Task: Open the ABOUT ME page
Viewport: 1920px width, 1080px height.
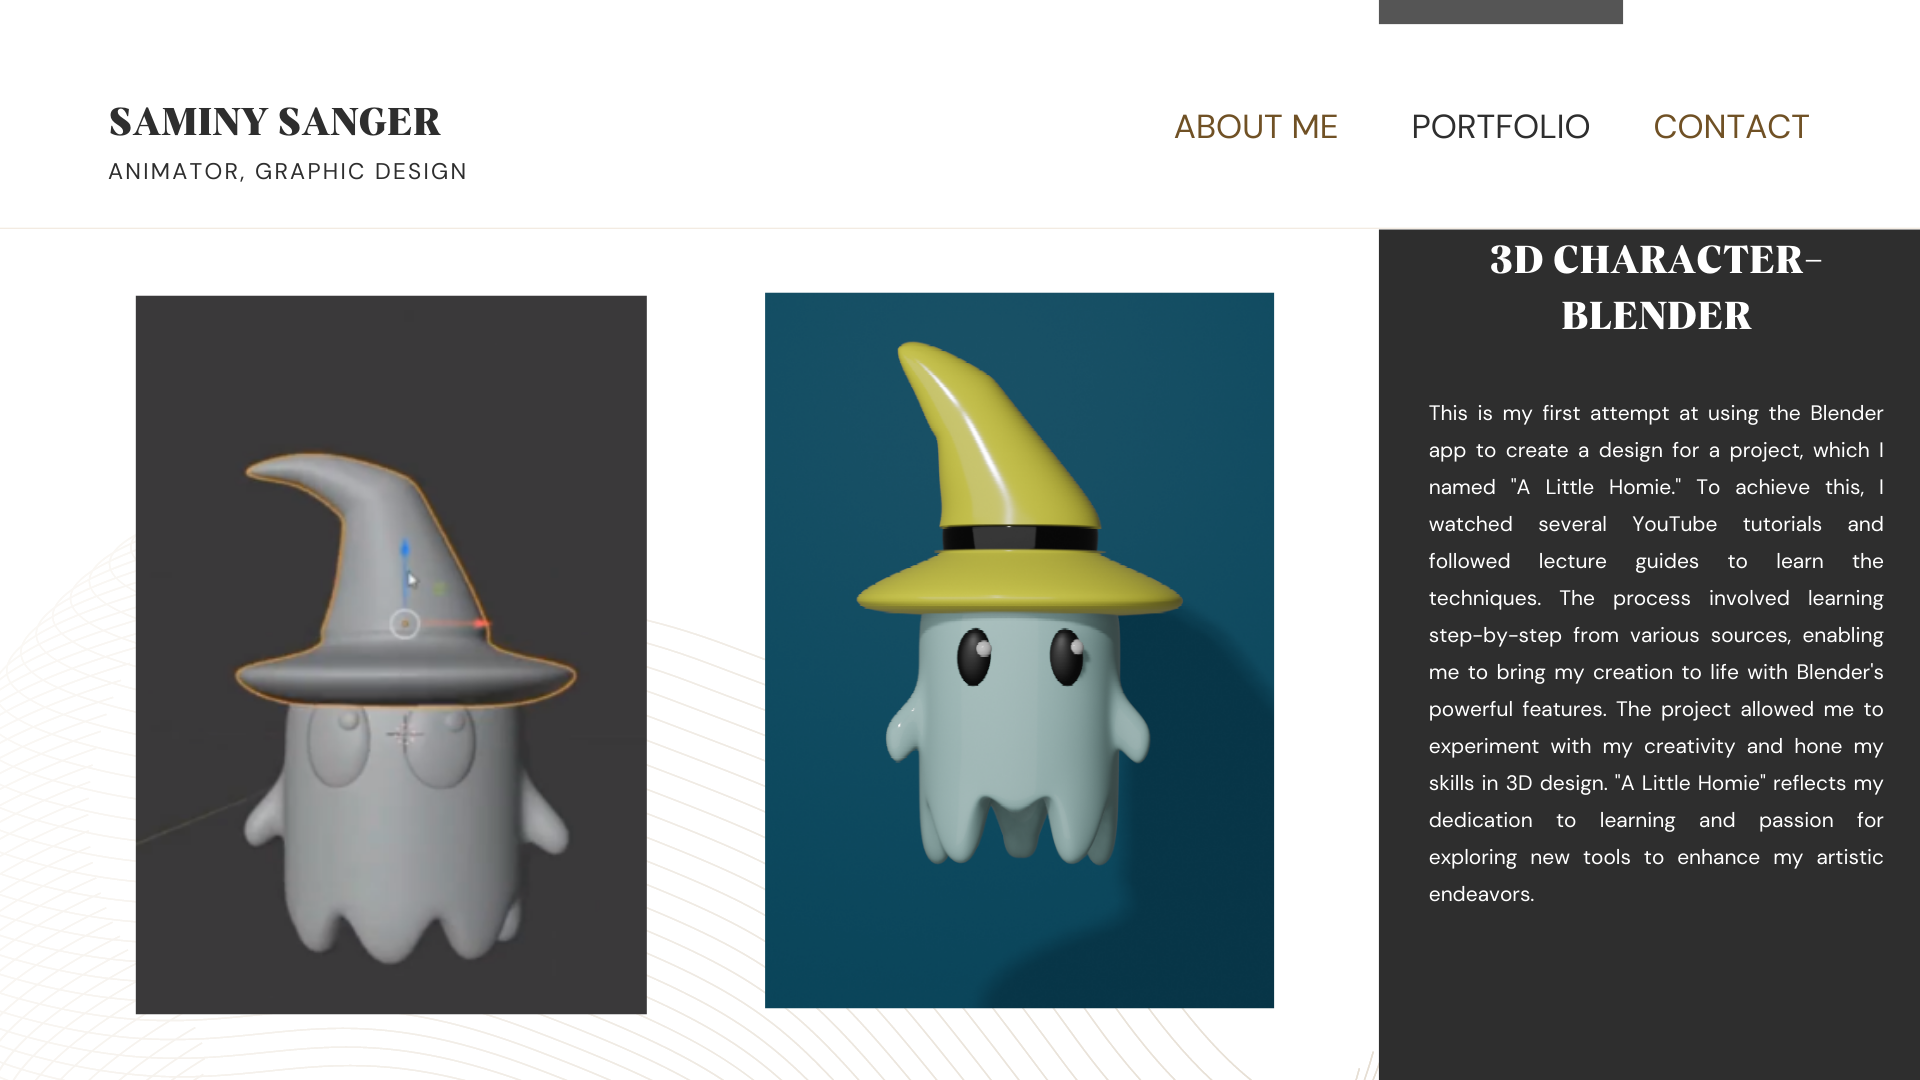Action: click(1255, 127)
